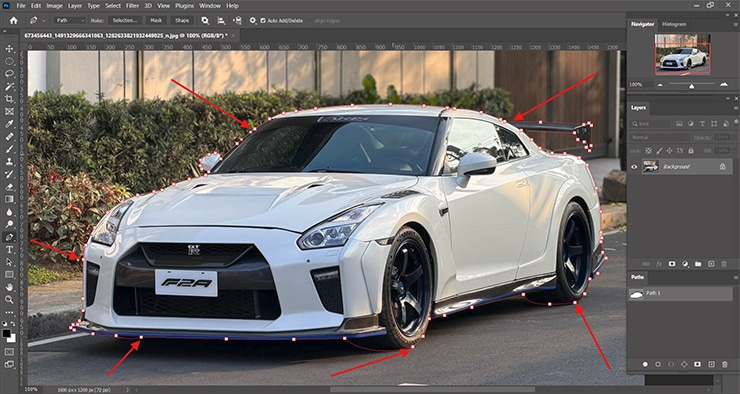Click Navigator zoom slider handle

point(691,86)
